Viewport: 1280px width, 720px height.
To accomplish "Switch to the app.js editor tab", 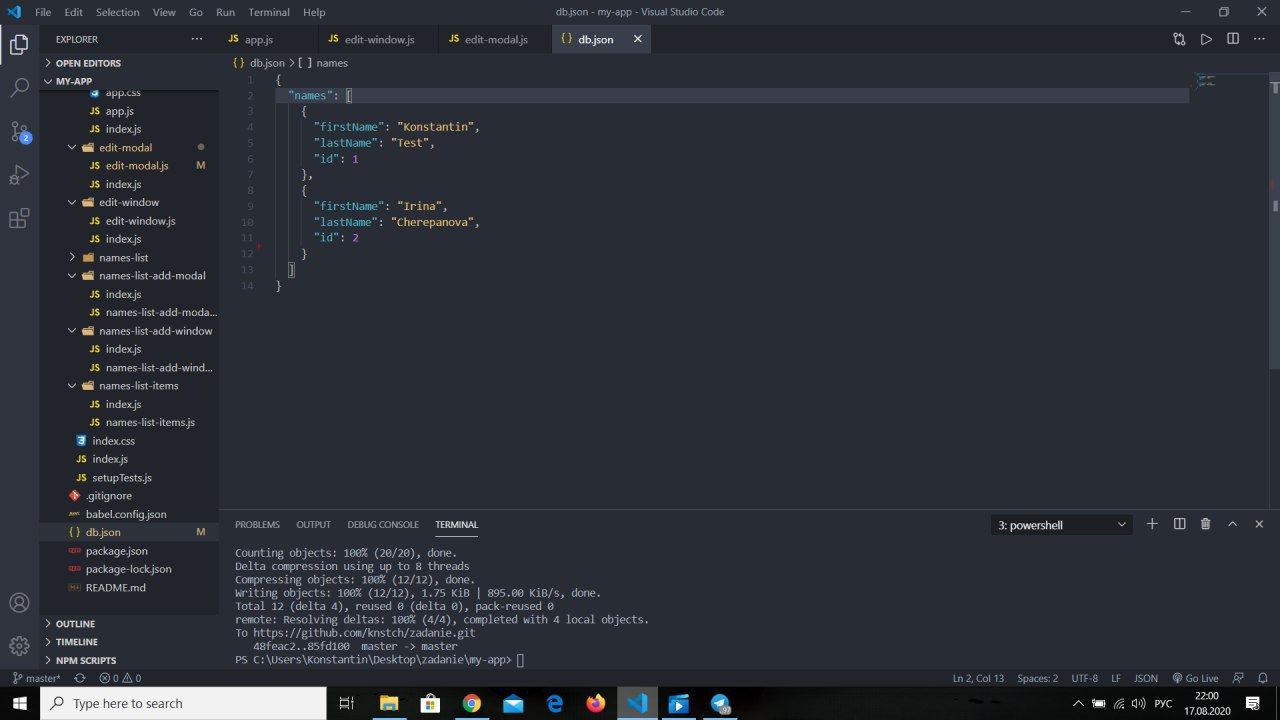I will click(268, 39).
